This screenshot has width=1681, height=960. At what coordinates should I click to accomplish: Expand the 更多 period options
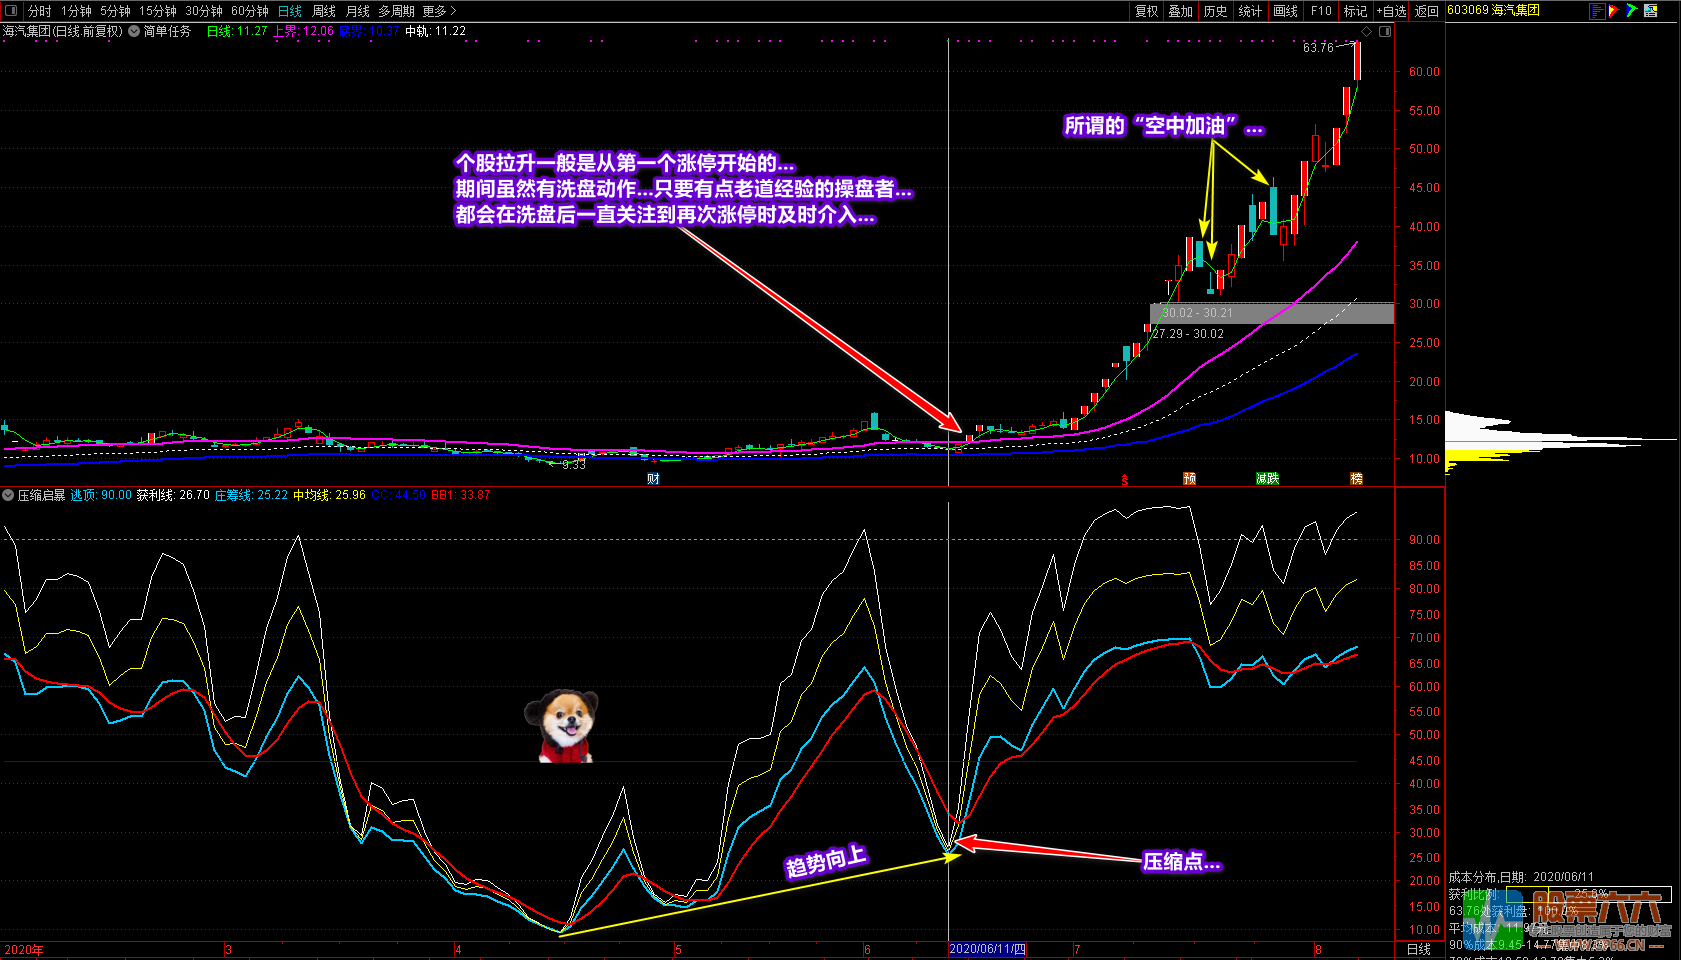pos(439,11)
